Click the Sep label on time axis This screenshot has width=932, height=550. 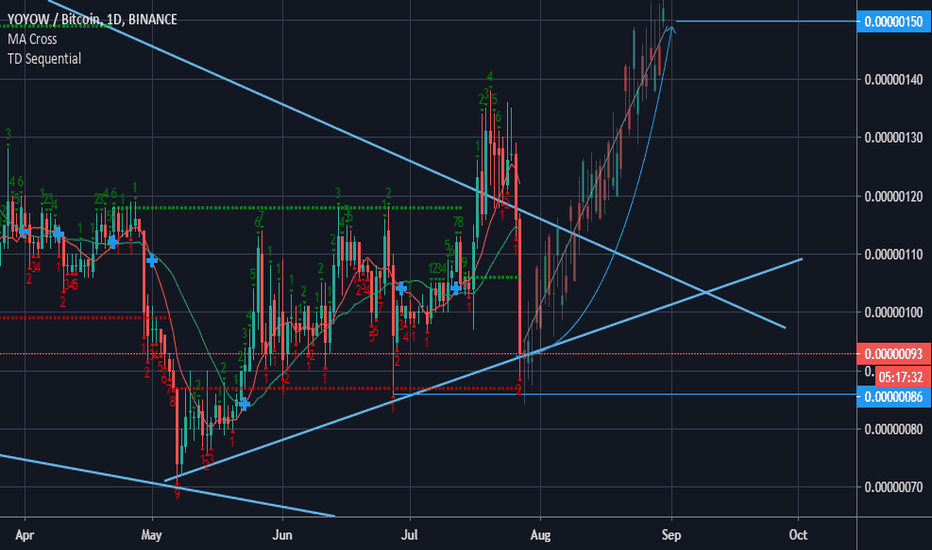tap(671, 535)
